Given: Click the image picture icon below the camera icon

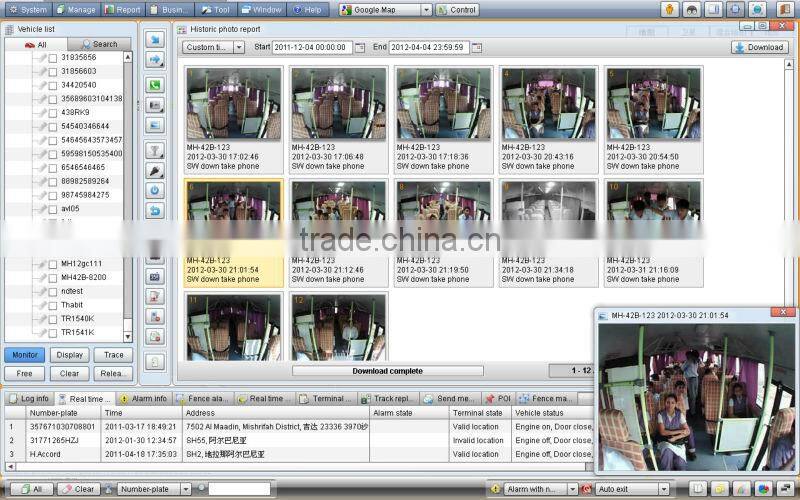Looking at the screenshot, I should 155,125.
